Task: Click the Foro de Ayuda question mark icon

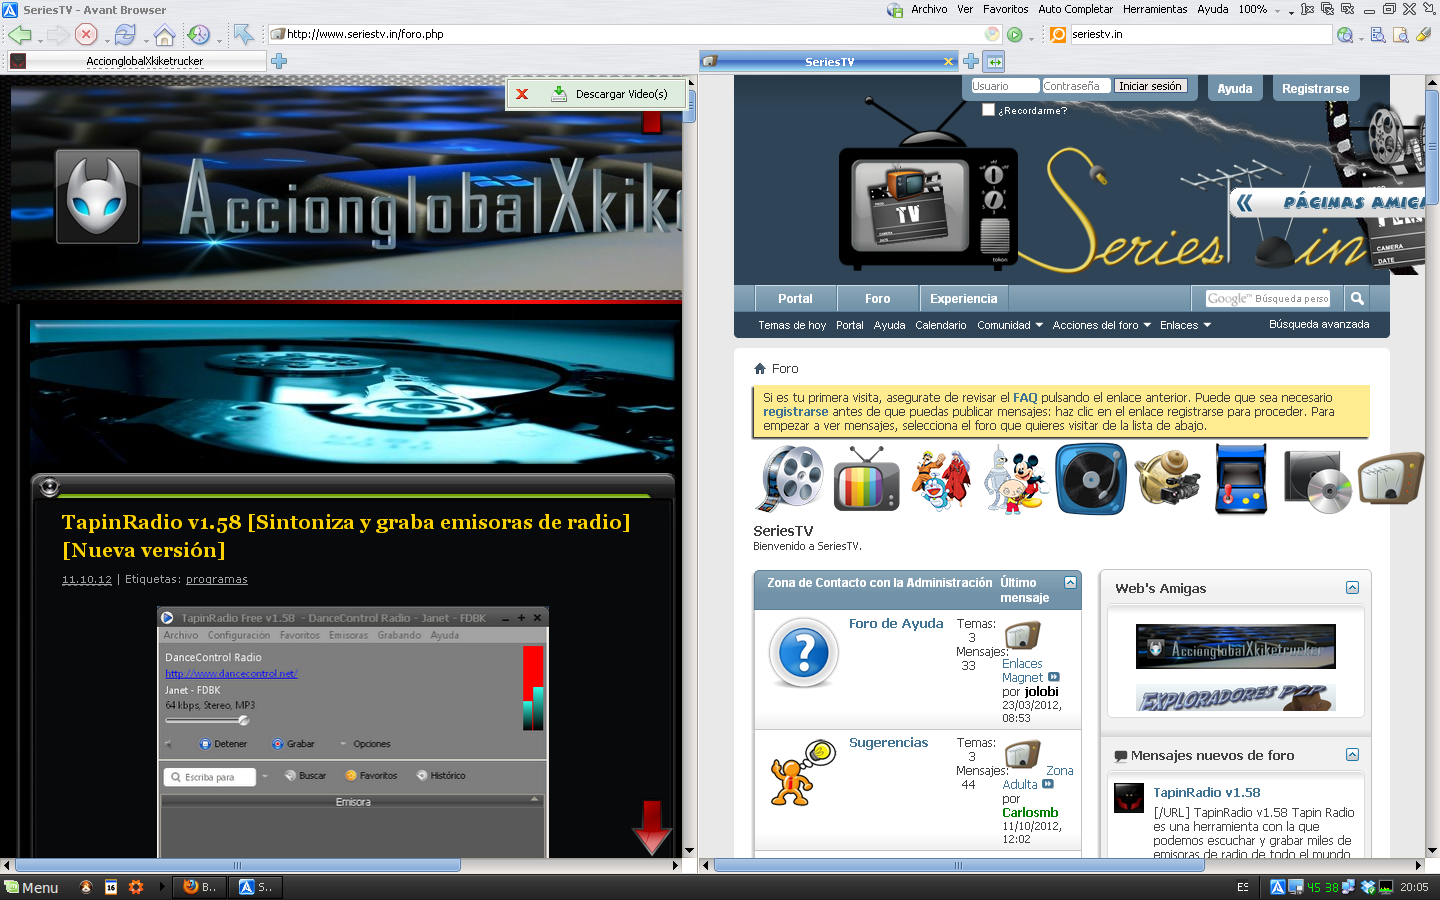Action: pyautogui.click(x=803, y=653)
